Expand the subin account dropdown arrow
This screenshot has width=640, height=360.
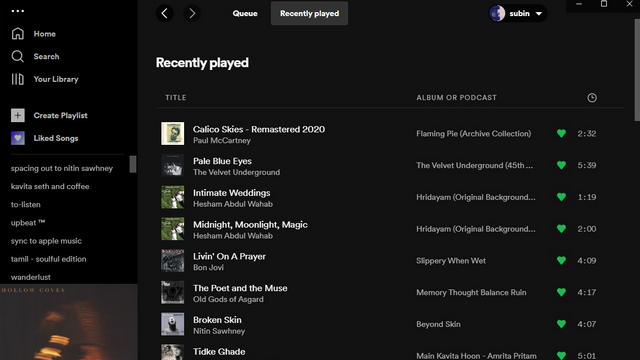click(x=539, y=14)
